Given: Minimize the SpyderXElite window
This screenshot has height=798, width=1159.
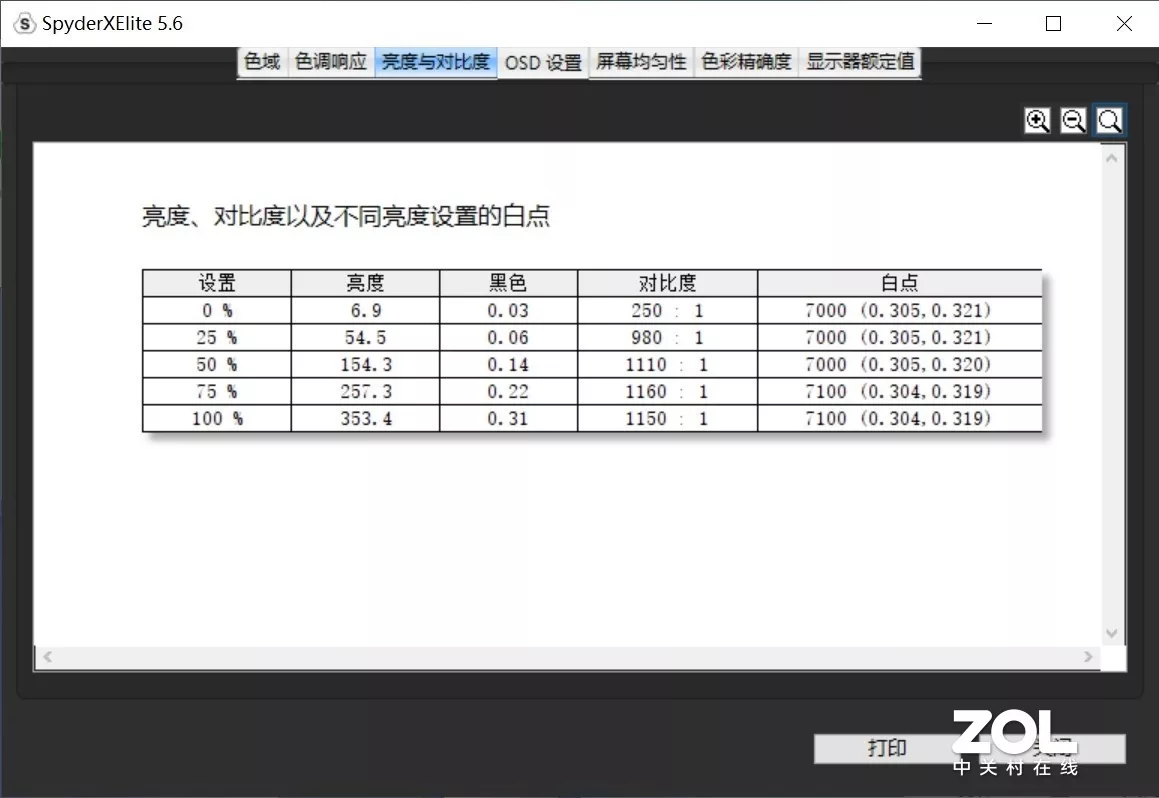Looking at the screenshot, I should point(984,24).
